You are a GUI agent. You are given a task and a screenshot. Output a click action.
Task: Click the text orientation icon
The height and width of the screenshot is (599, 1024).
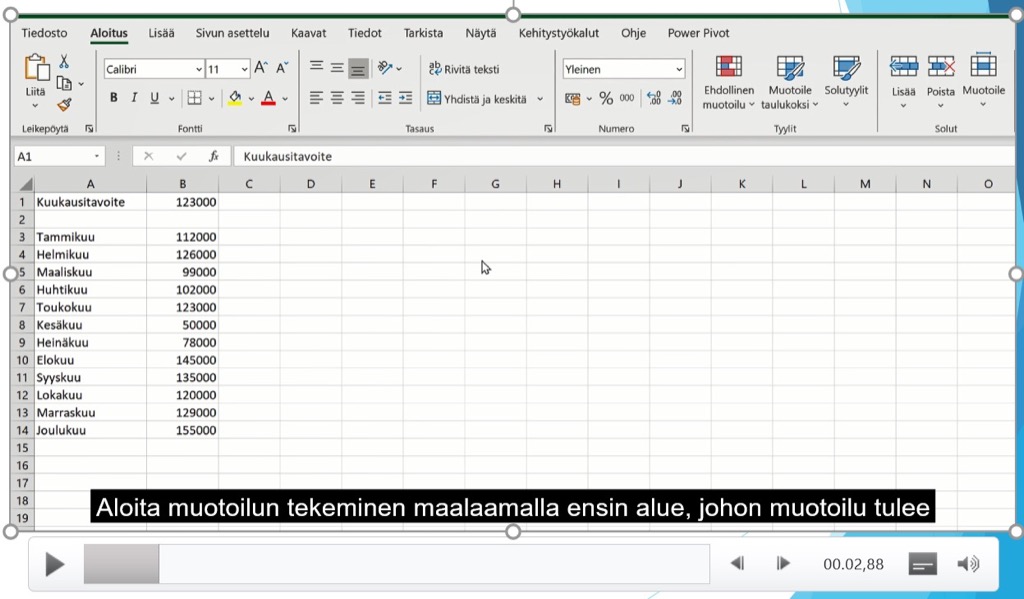tap(385, 68)
